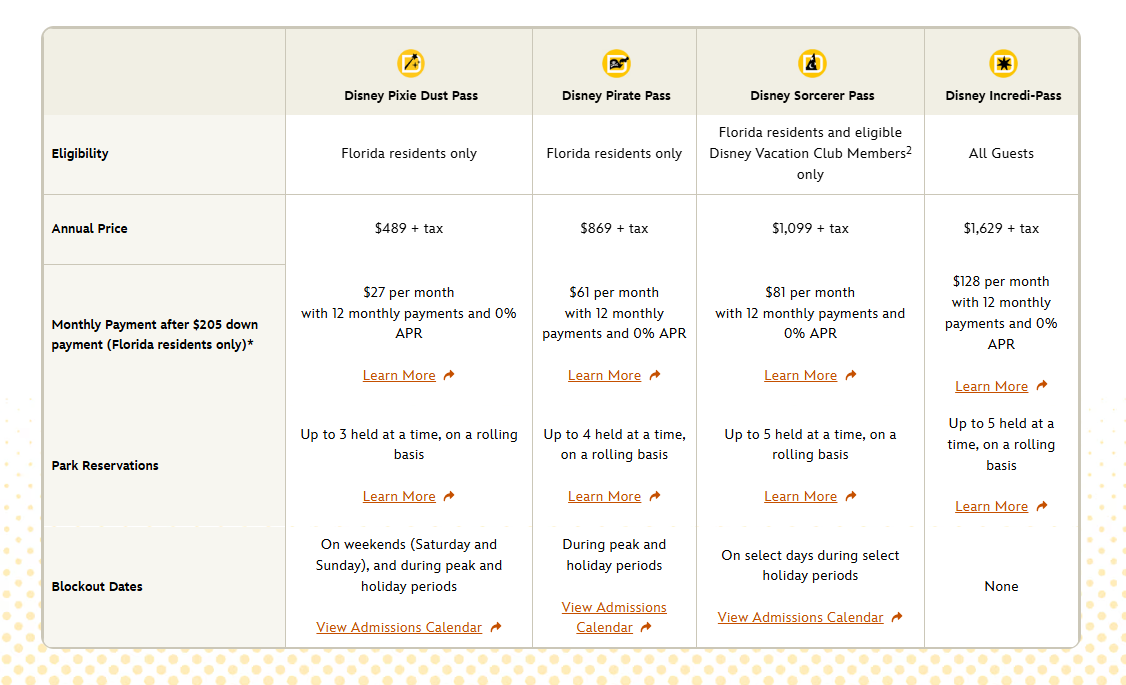
Task: Open Learn More under Pixie Dust $27 per month
Action: pos(399,376)
